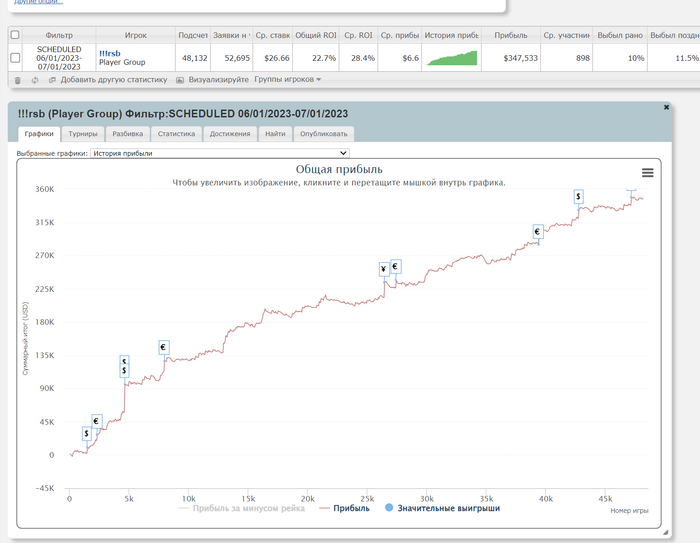This screenshot has height=543, width=700.
Task: Tick the checkbox for the !!!rsb row
Action: tap(15, 58)
